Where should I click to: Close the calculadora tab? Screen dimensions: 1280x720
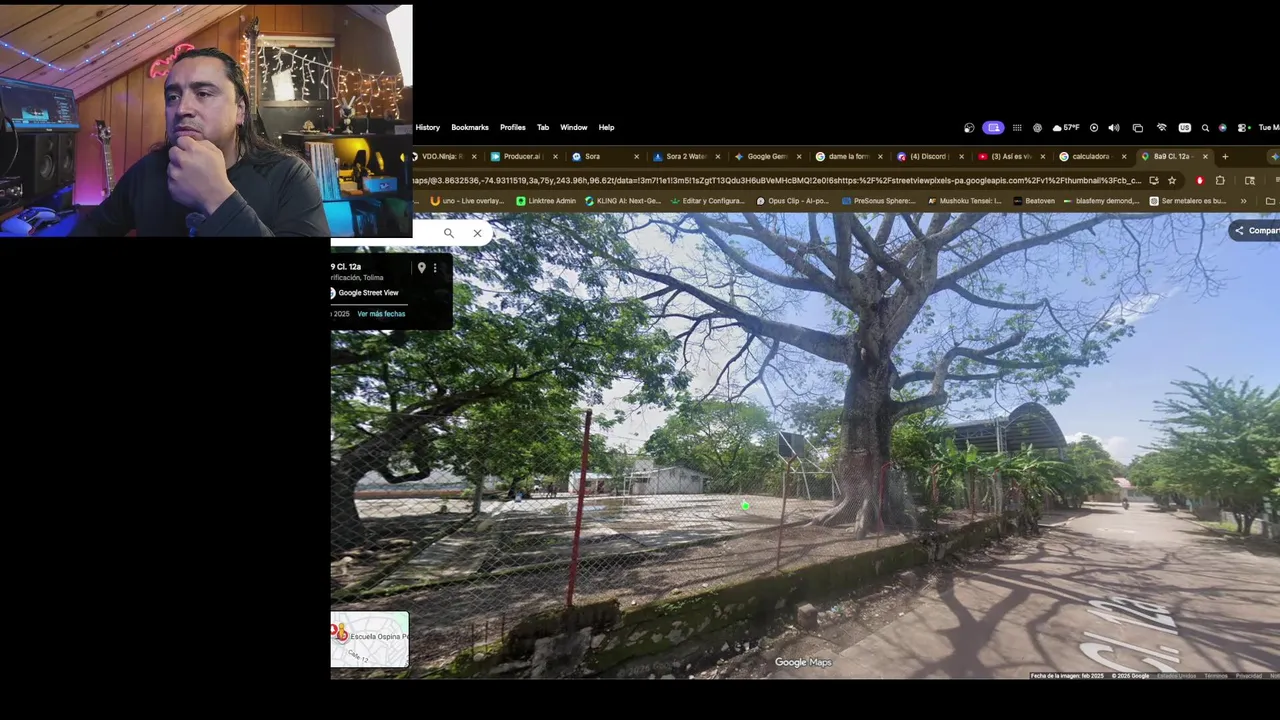click(1124, 156)
